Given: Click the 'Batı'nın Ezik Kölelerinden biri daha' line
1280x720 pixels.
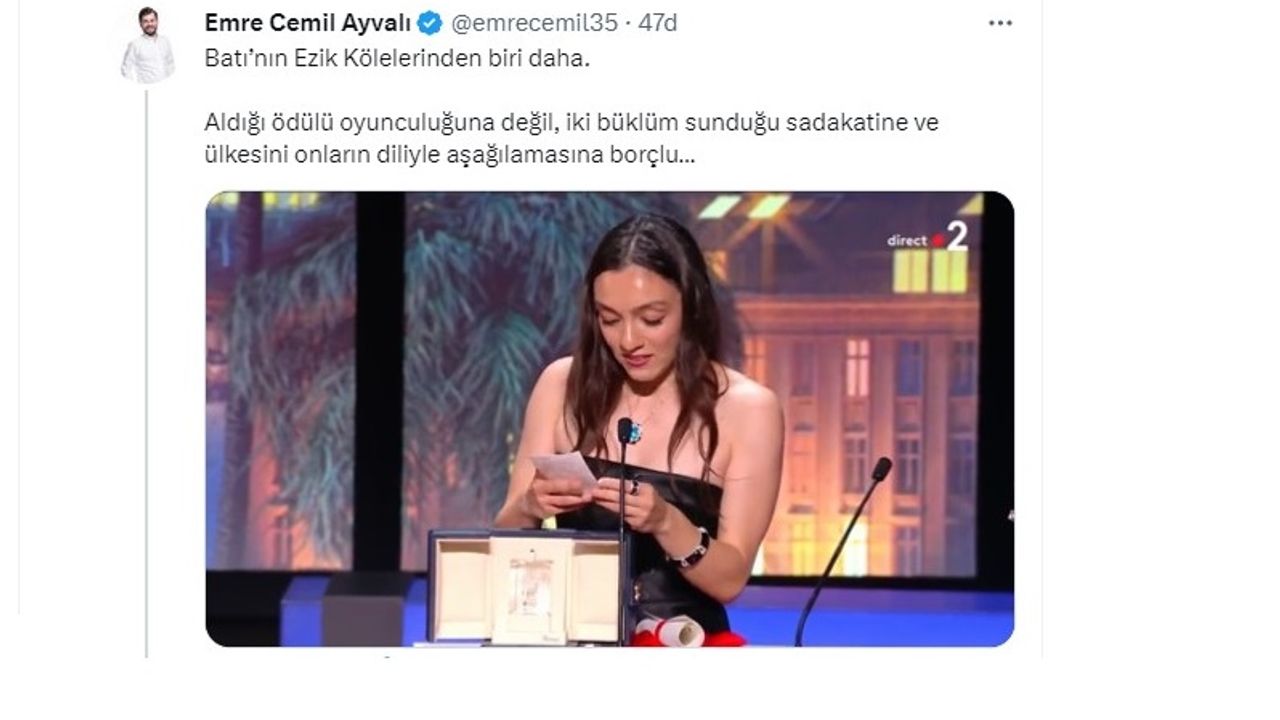Looking at the screenshot, I should pyautogui.click(x=398, y=59).
